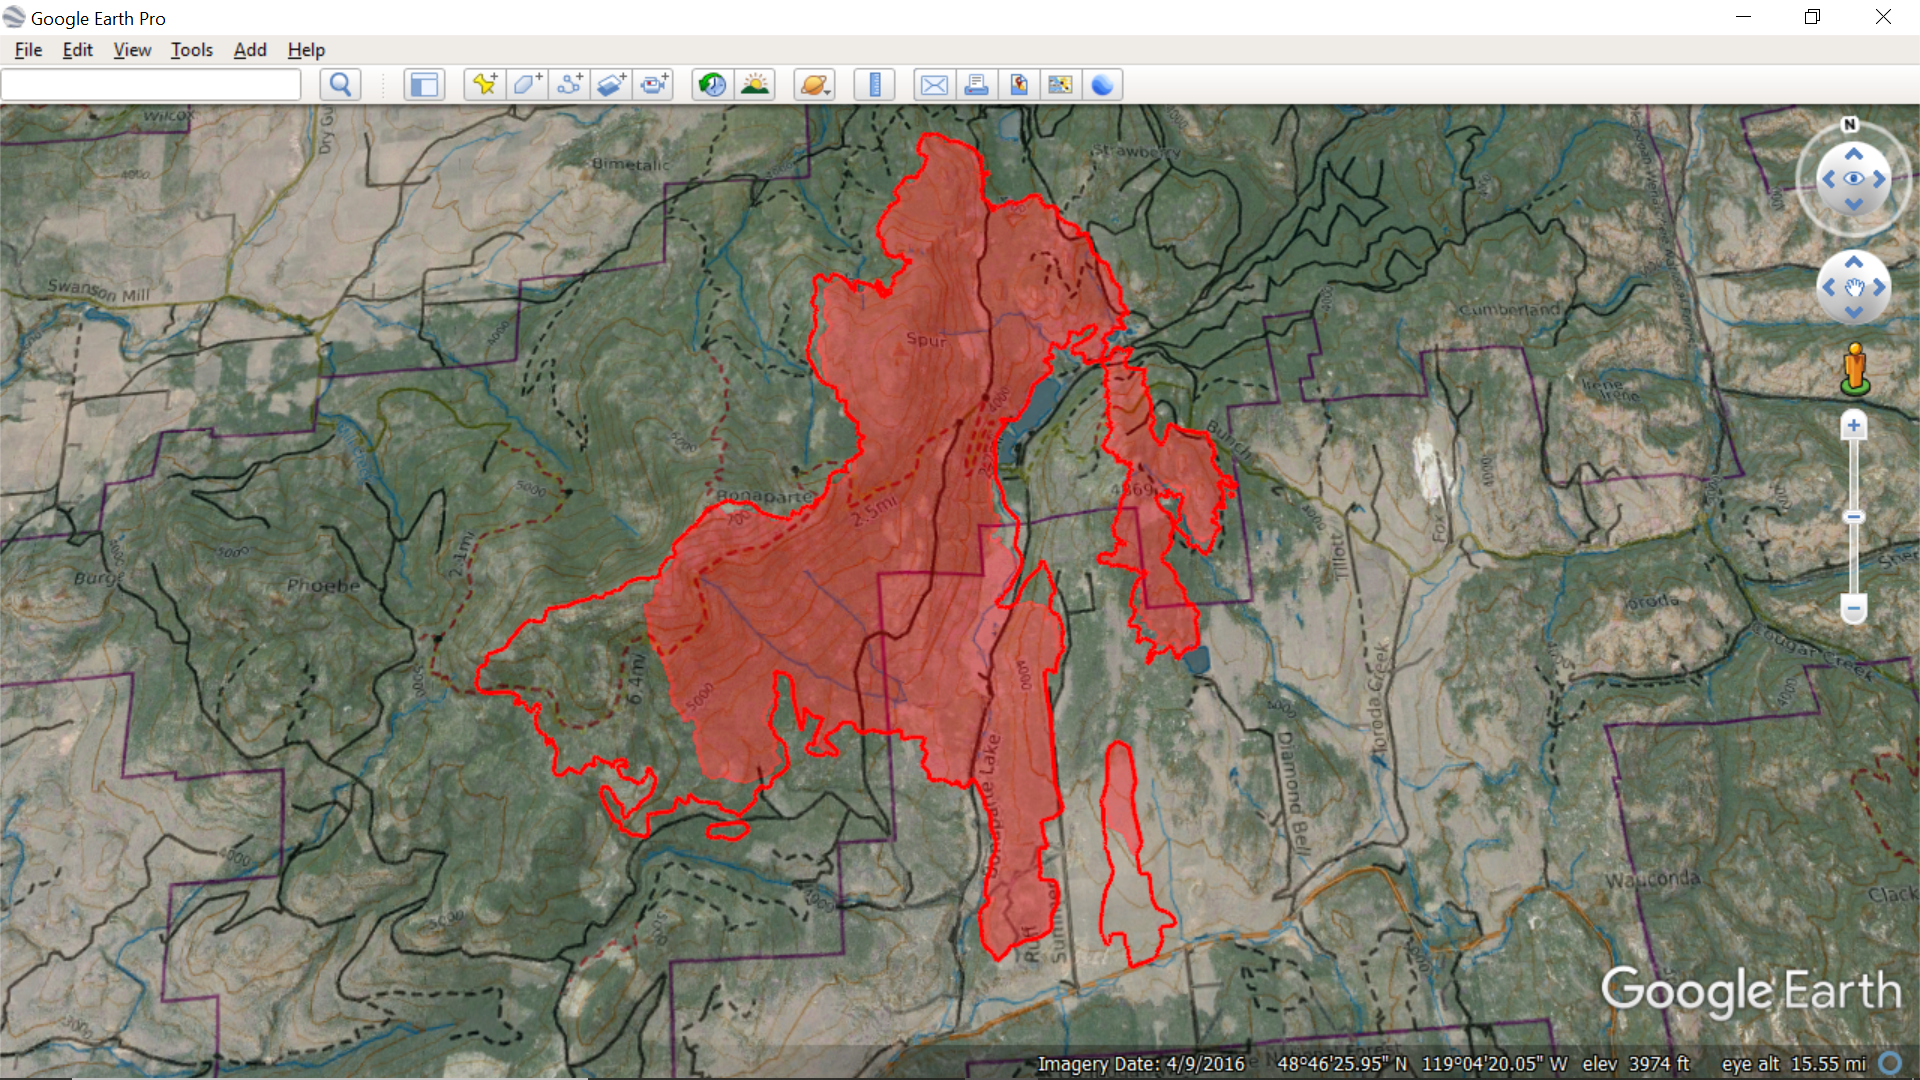Open the Tools menu
This screenshot has width=1920, height=1080.
pos(191,50)
